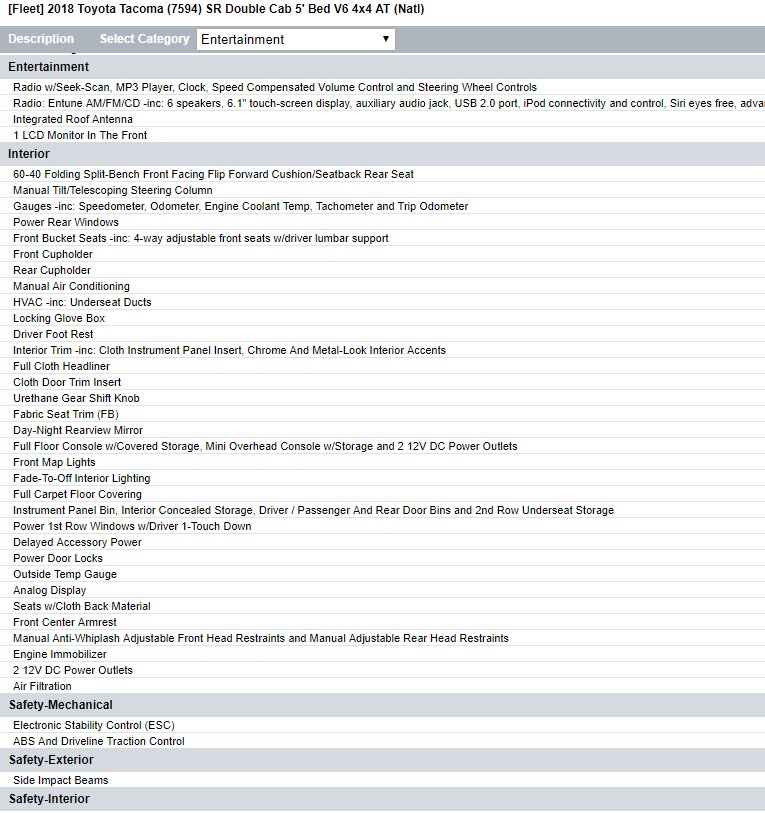
Task: Click Electronic Stability Control (ESC) row
Action: pos(382,726)
